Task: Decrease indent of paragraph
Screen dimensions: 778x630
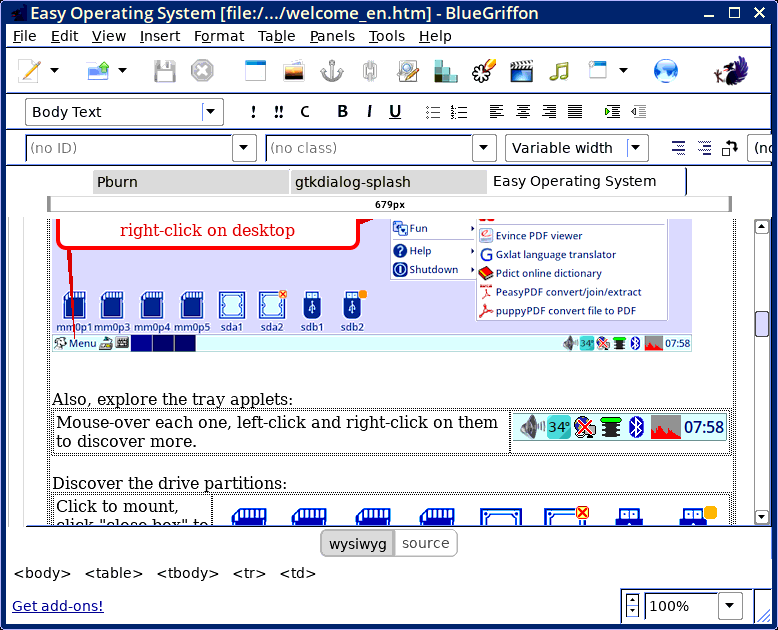Action: point(639,112)
